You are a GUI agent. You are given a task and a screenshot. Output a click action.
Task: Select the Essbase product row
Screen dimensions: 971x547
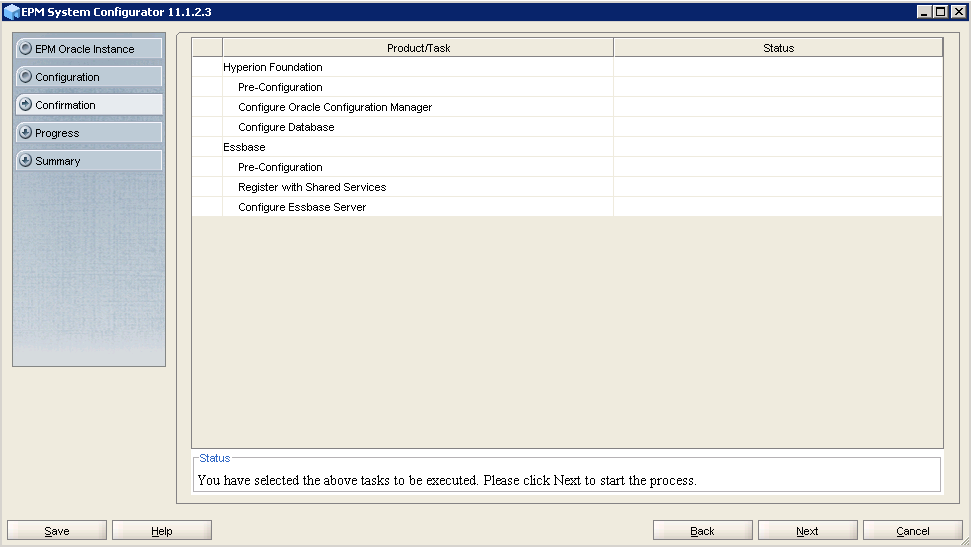coord(567,147)
